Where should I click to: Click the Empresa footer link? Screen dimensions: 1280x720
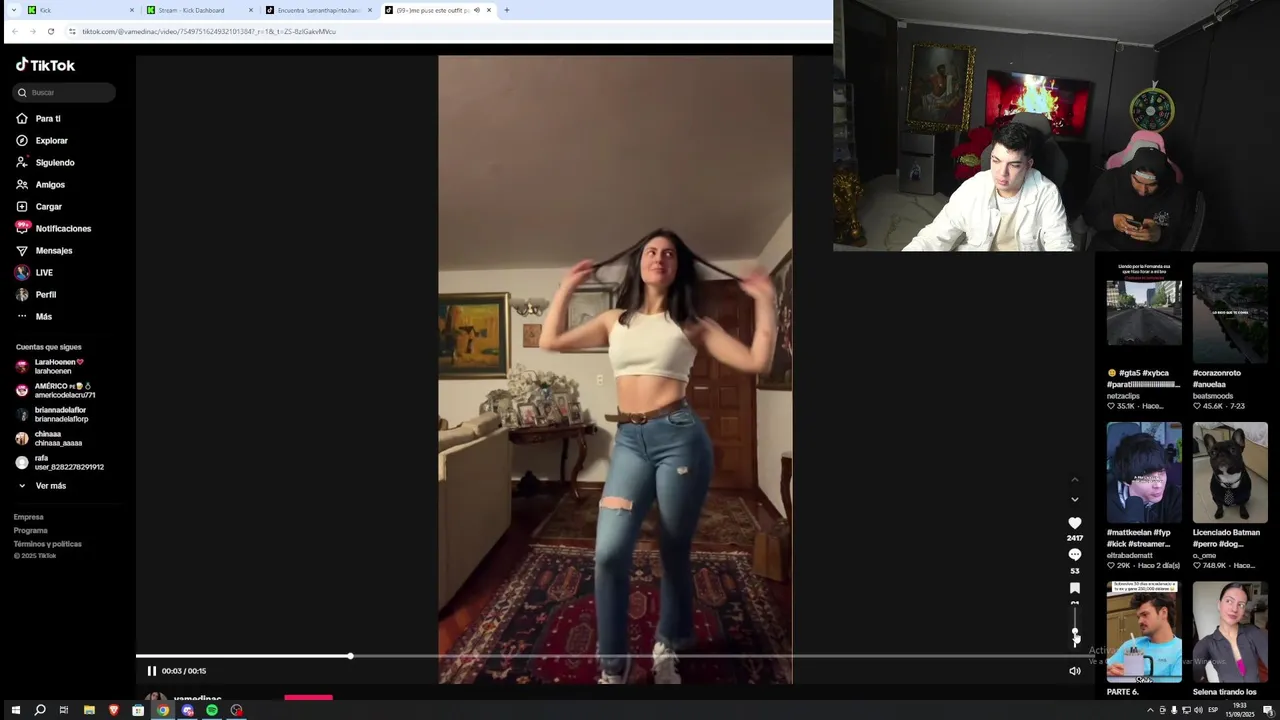click(28, 517)
